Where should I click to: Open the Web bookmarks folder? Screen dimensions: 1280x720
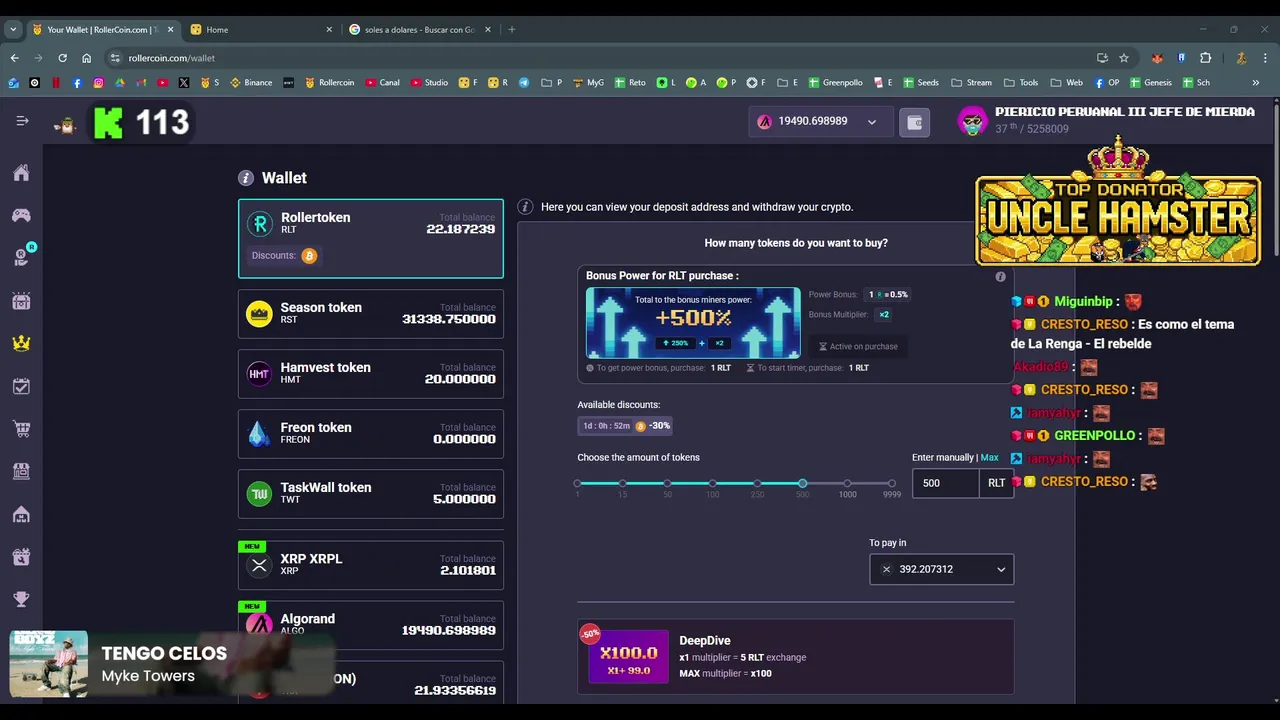tap(1066, 83)
